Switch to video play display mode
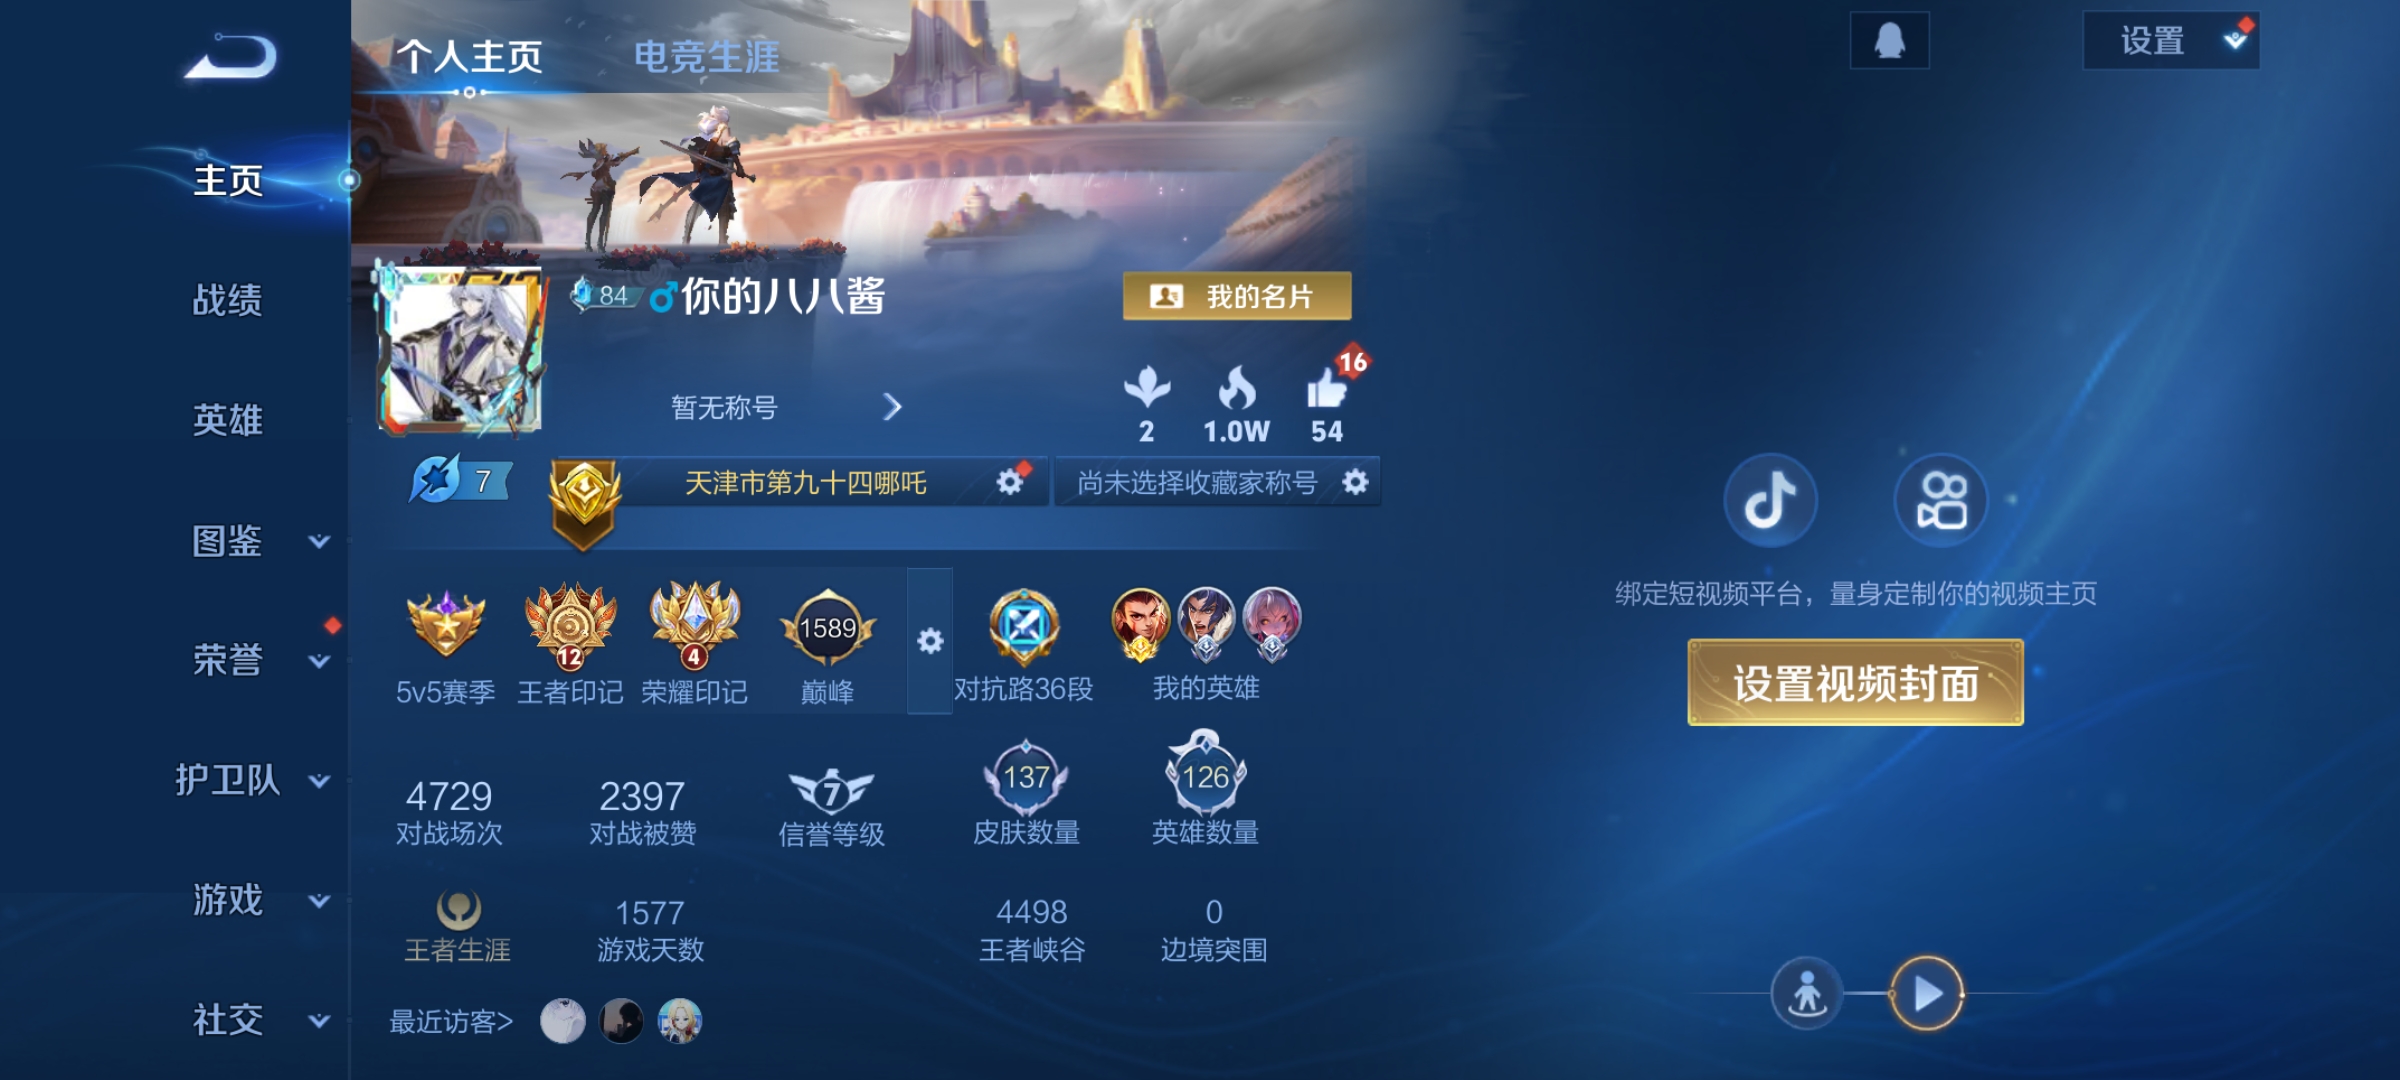This screenshot has width=2400, height=1080. click(1926, 994)
